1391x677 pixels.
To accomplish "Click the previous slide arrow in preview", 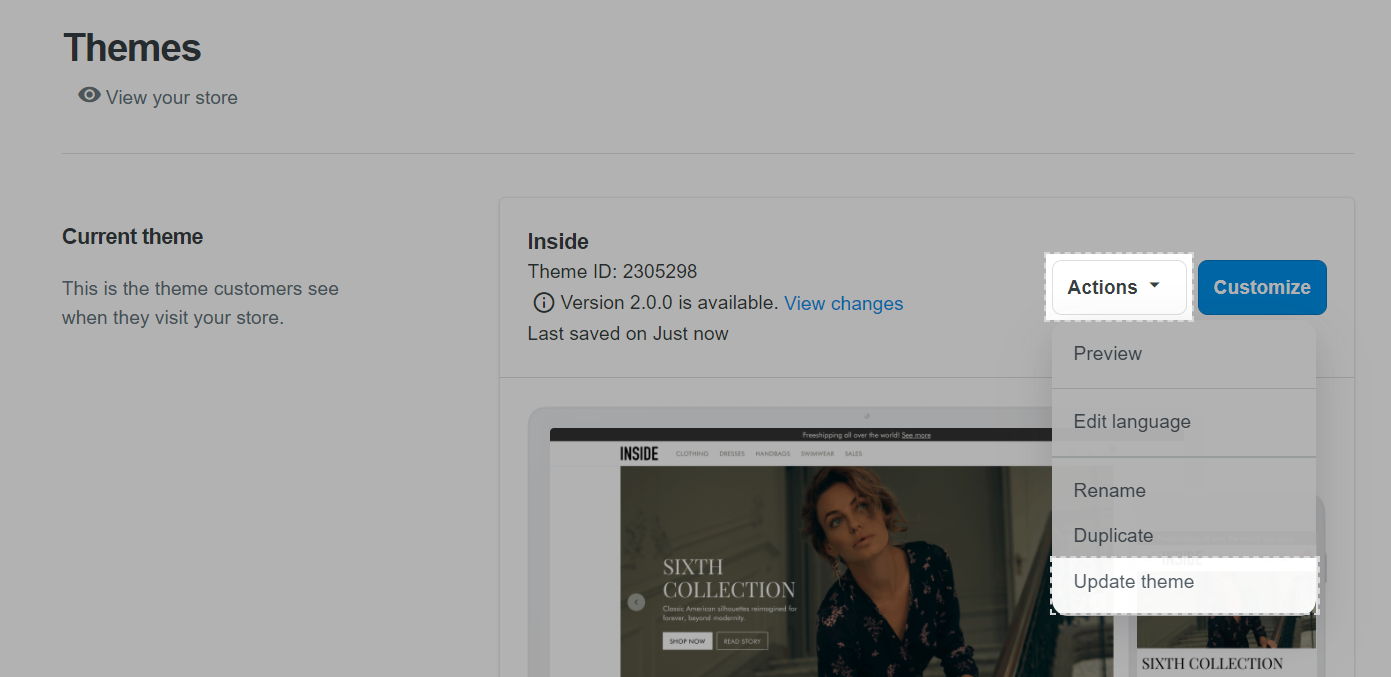I will click(x=636, y=602).
